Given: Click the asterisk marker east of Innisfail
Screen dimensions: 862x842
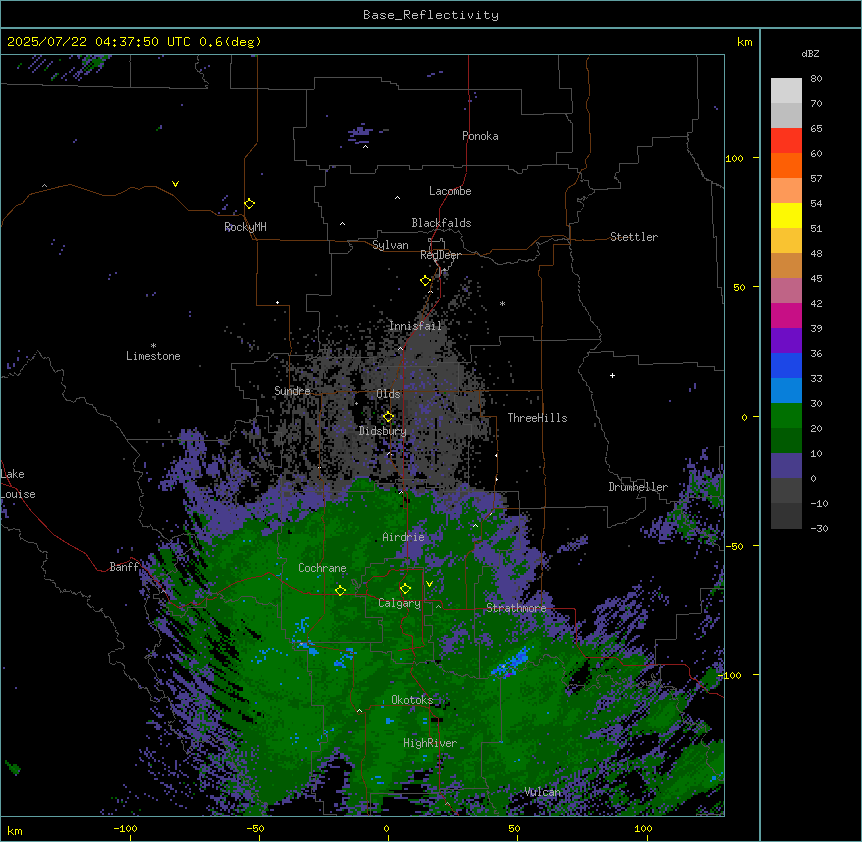Looking at the screenshot, I should point(502,303).
